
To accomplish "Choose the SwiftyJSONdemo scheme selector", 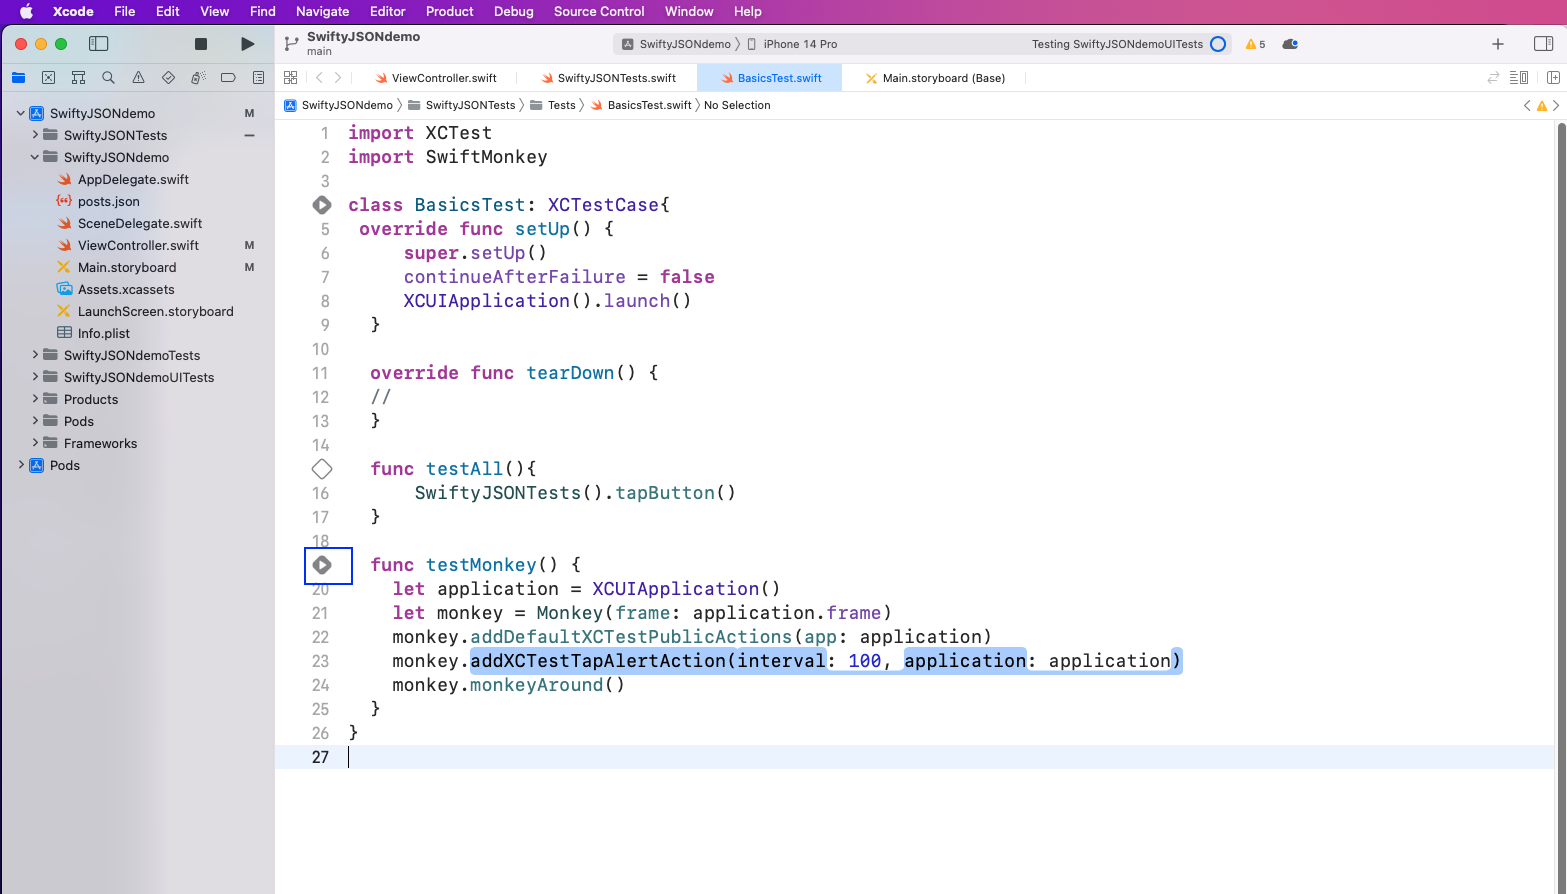I will (x=677, y=44).
